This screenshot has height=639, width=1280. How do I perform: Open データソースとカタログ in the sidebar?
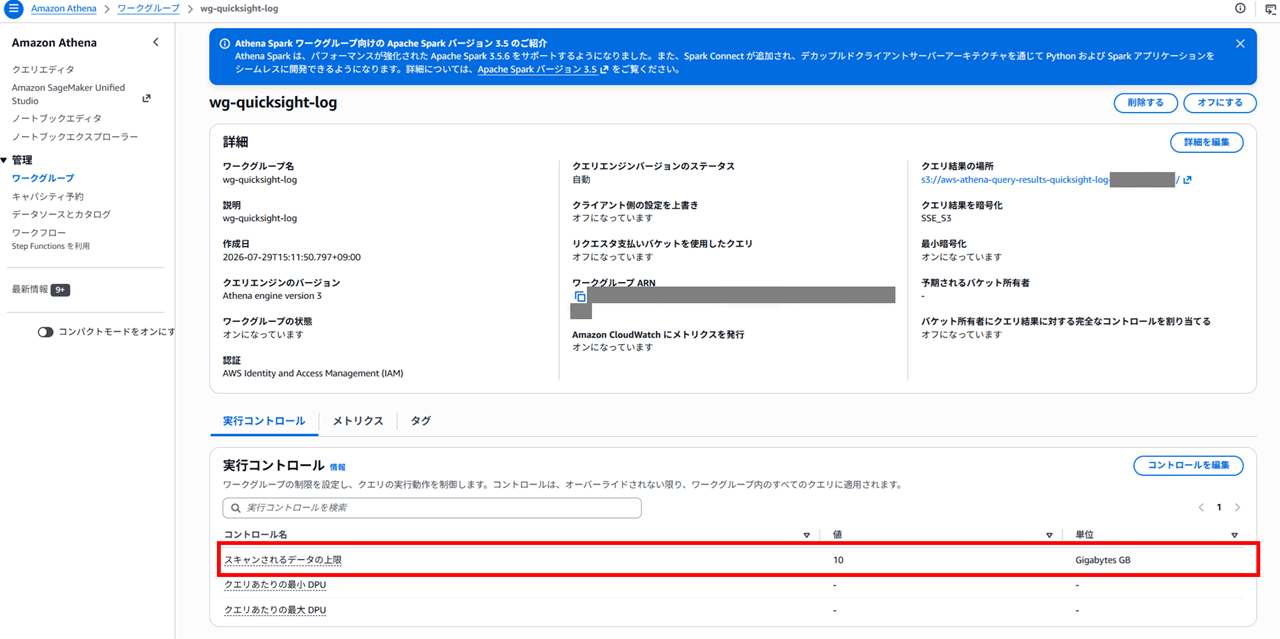pos(61,215)
